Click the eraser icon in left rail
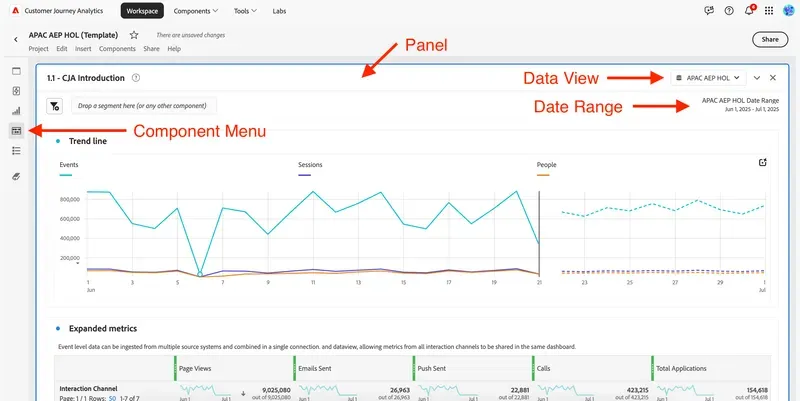The width and height of the screenshot is (800, 401). 16,177
